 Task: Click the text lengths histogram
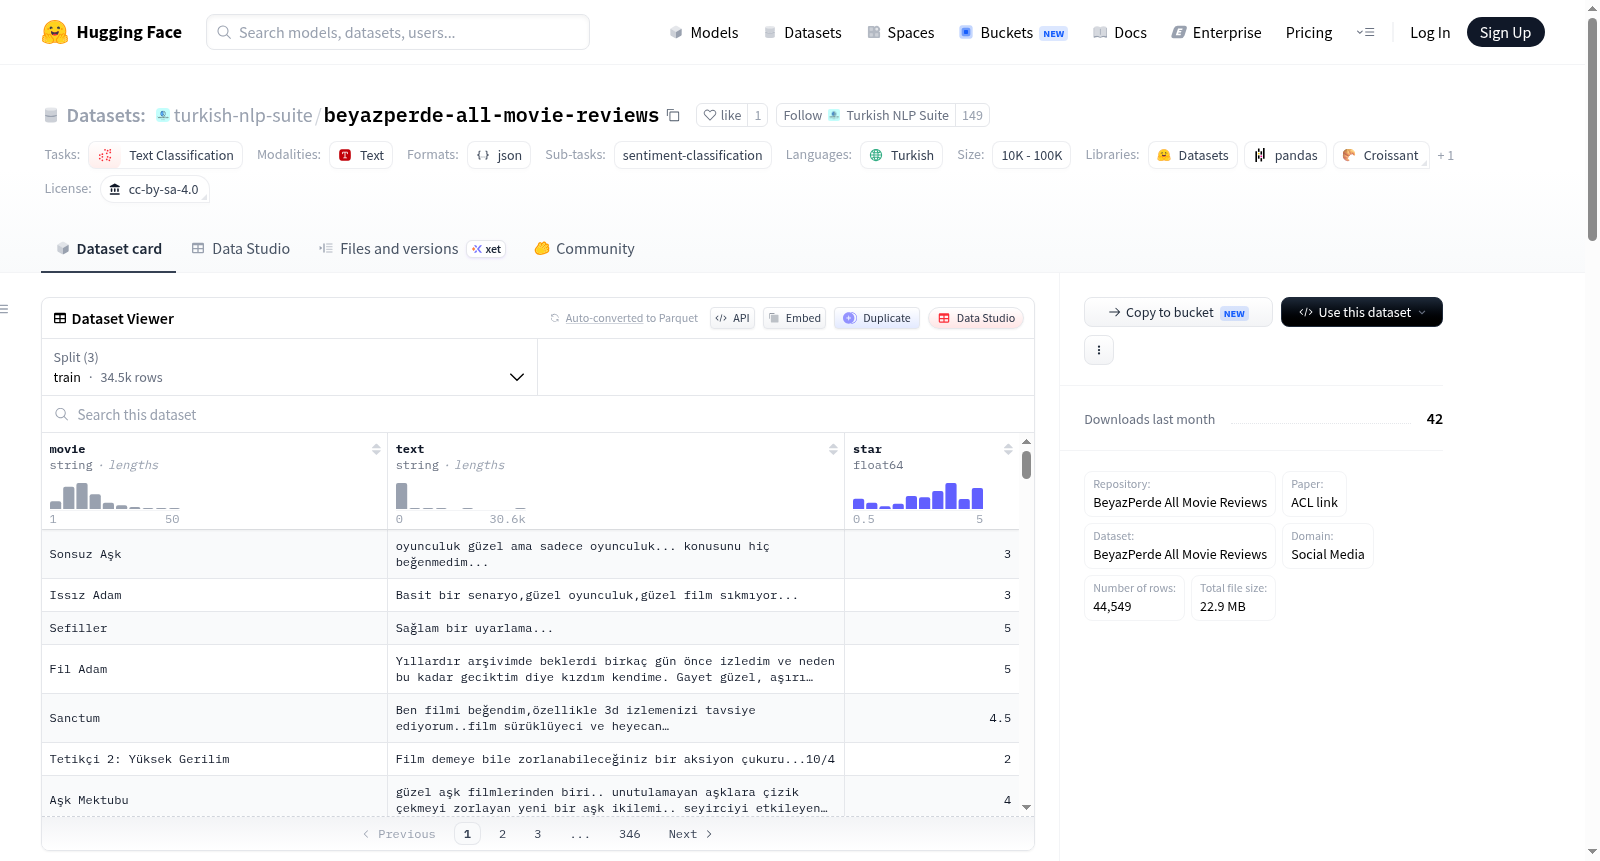pyautogui.click(x=460, y=496)
